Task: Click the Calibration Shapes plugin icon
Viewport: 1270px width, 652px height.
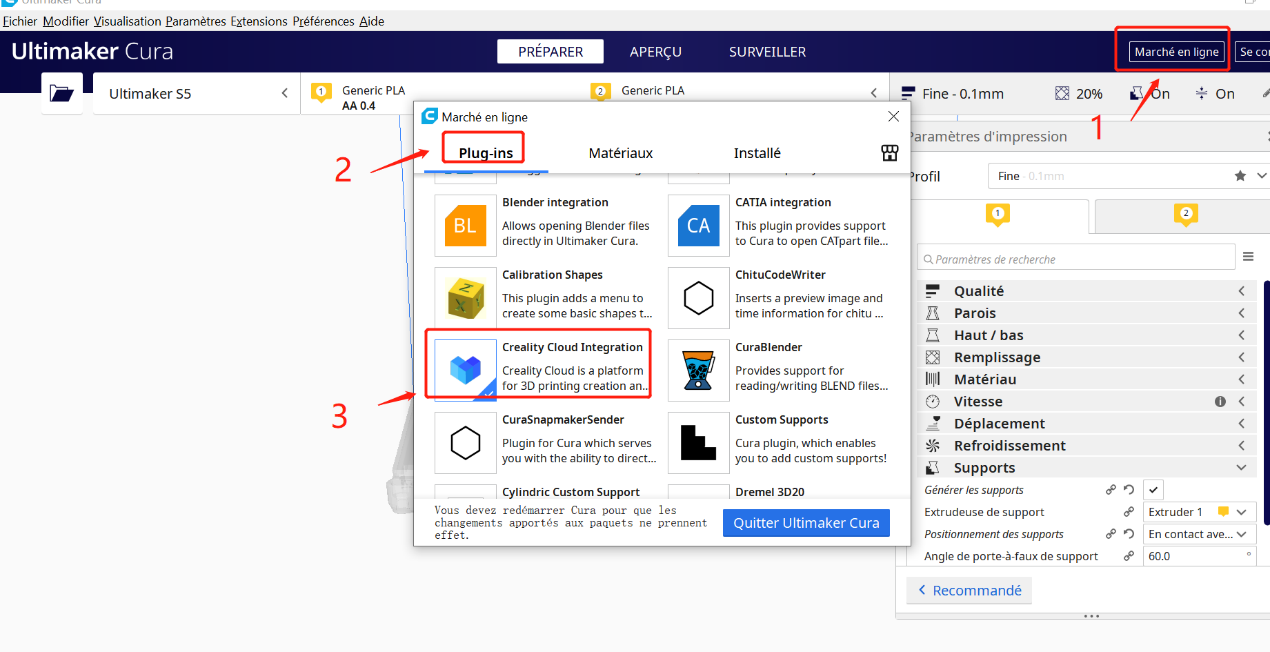Action: pyautogui.click(x=465, y=297)
